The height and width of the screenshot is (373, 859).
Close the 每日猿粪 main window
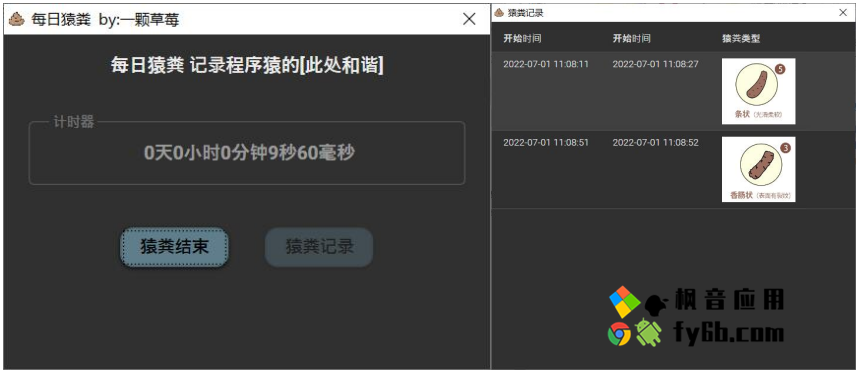point(469,19)
